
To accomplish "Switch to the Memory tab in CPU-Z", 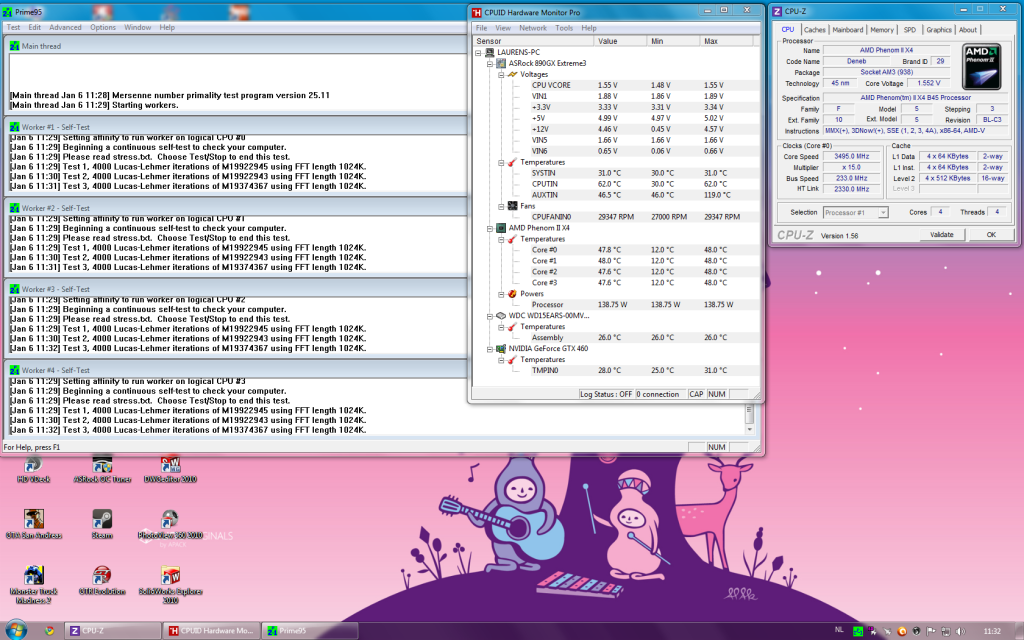I will 882,30.
